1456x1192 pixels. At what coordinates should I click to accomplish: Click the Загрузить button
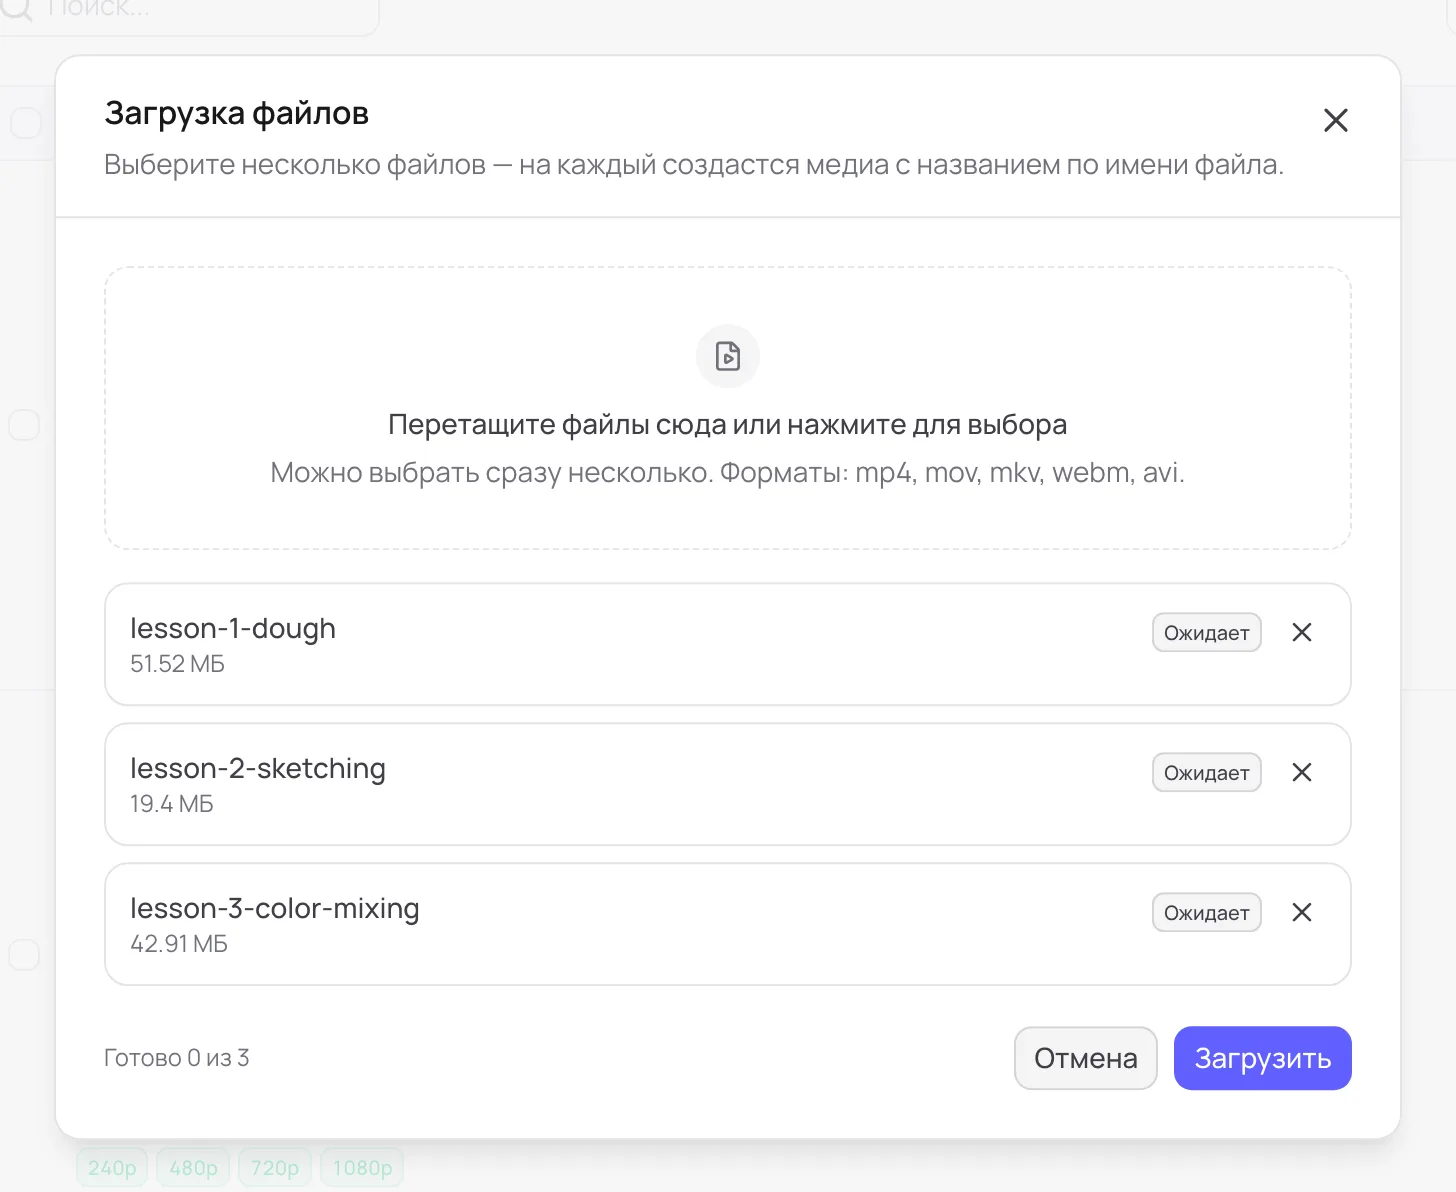click(1262, 1058)
